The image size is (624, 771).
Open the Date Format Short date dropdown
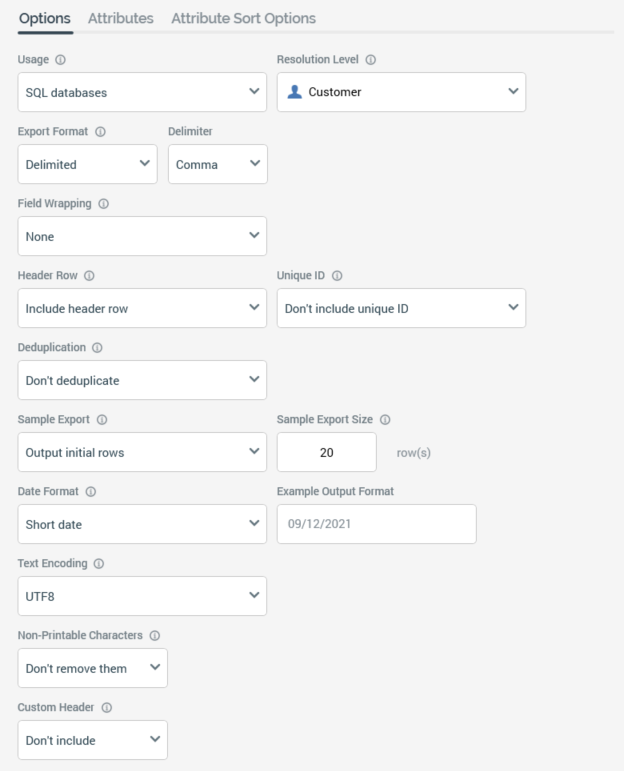(x=142, y=524)
